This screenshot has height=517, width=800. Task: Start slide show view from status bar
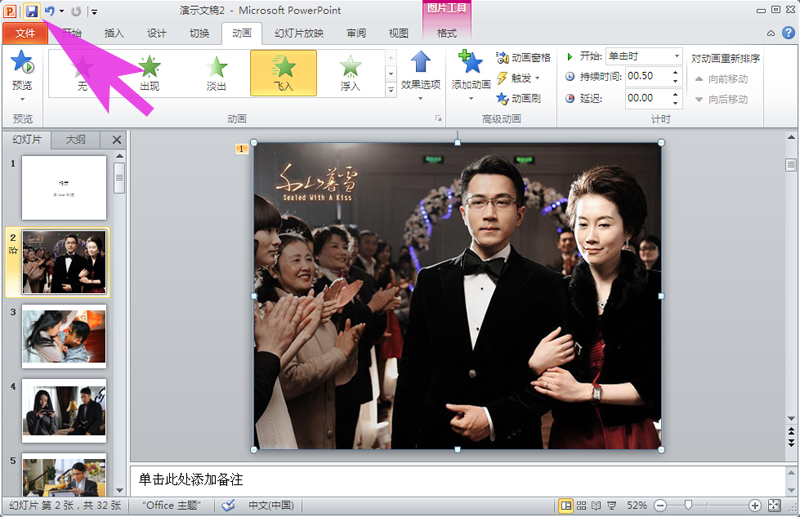coord(611,506)
